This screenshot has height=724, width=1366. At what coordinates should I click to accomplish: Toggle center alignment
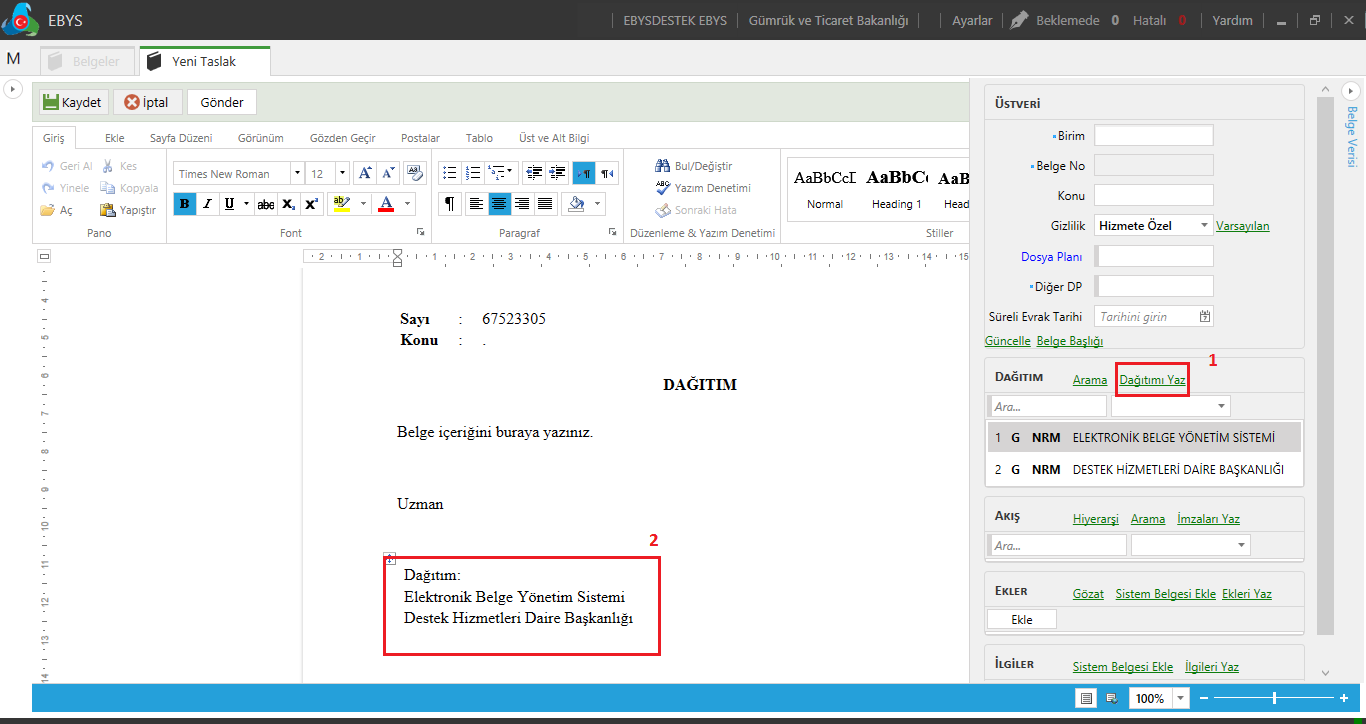(x=499, y=204)
